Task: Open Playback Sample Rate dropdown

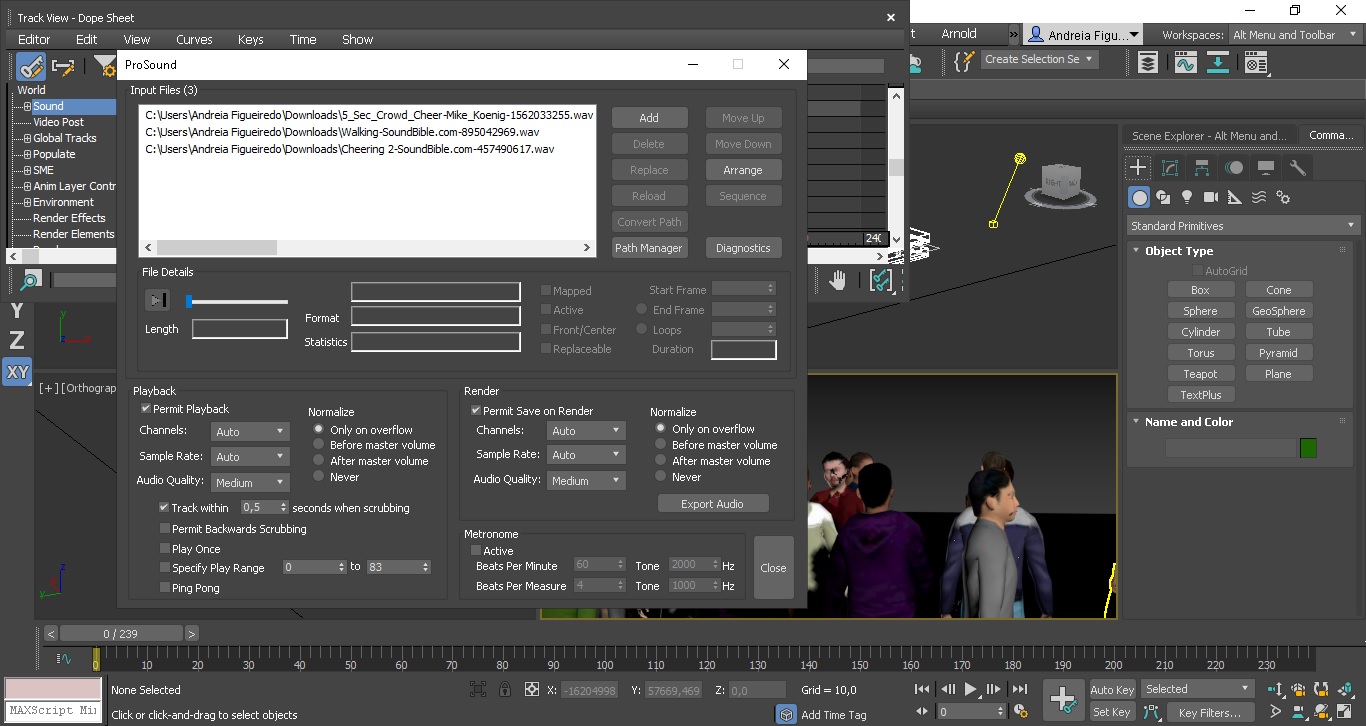Action: click(250, 456)
